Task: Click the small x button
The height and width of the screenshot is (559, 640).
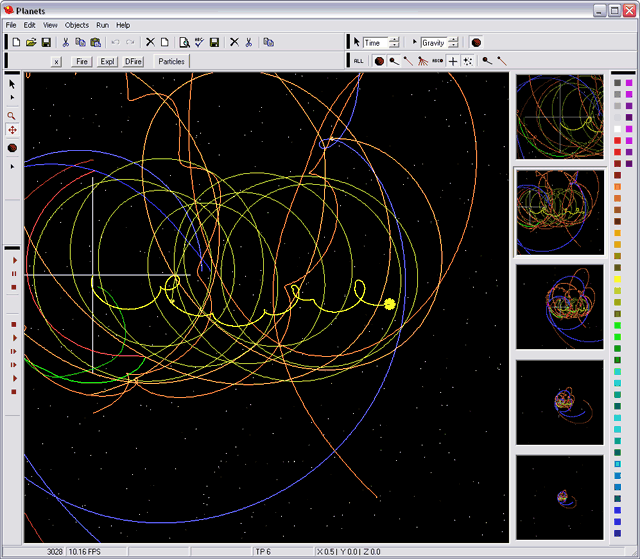Action: tap(56, 62)
